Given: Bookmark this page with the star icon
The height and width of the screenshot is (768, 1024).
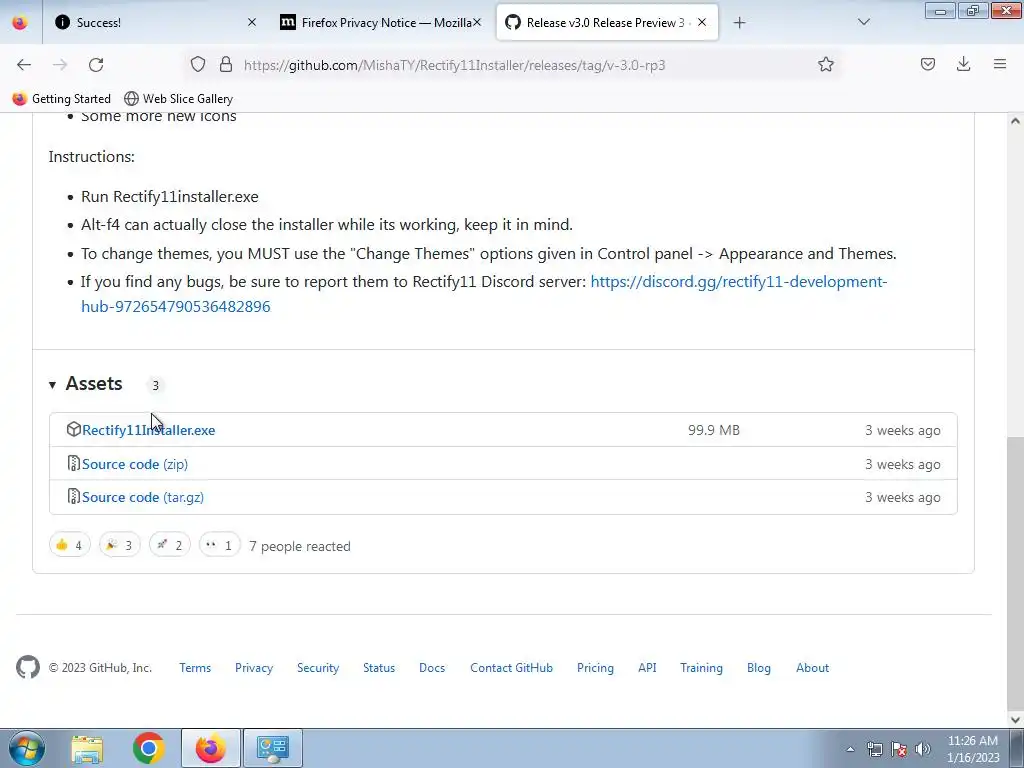Looking at the screenshot, I should click(x=825, y=65).
